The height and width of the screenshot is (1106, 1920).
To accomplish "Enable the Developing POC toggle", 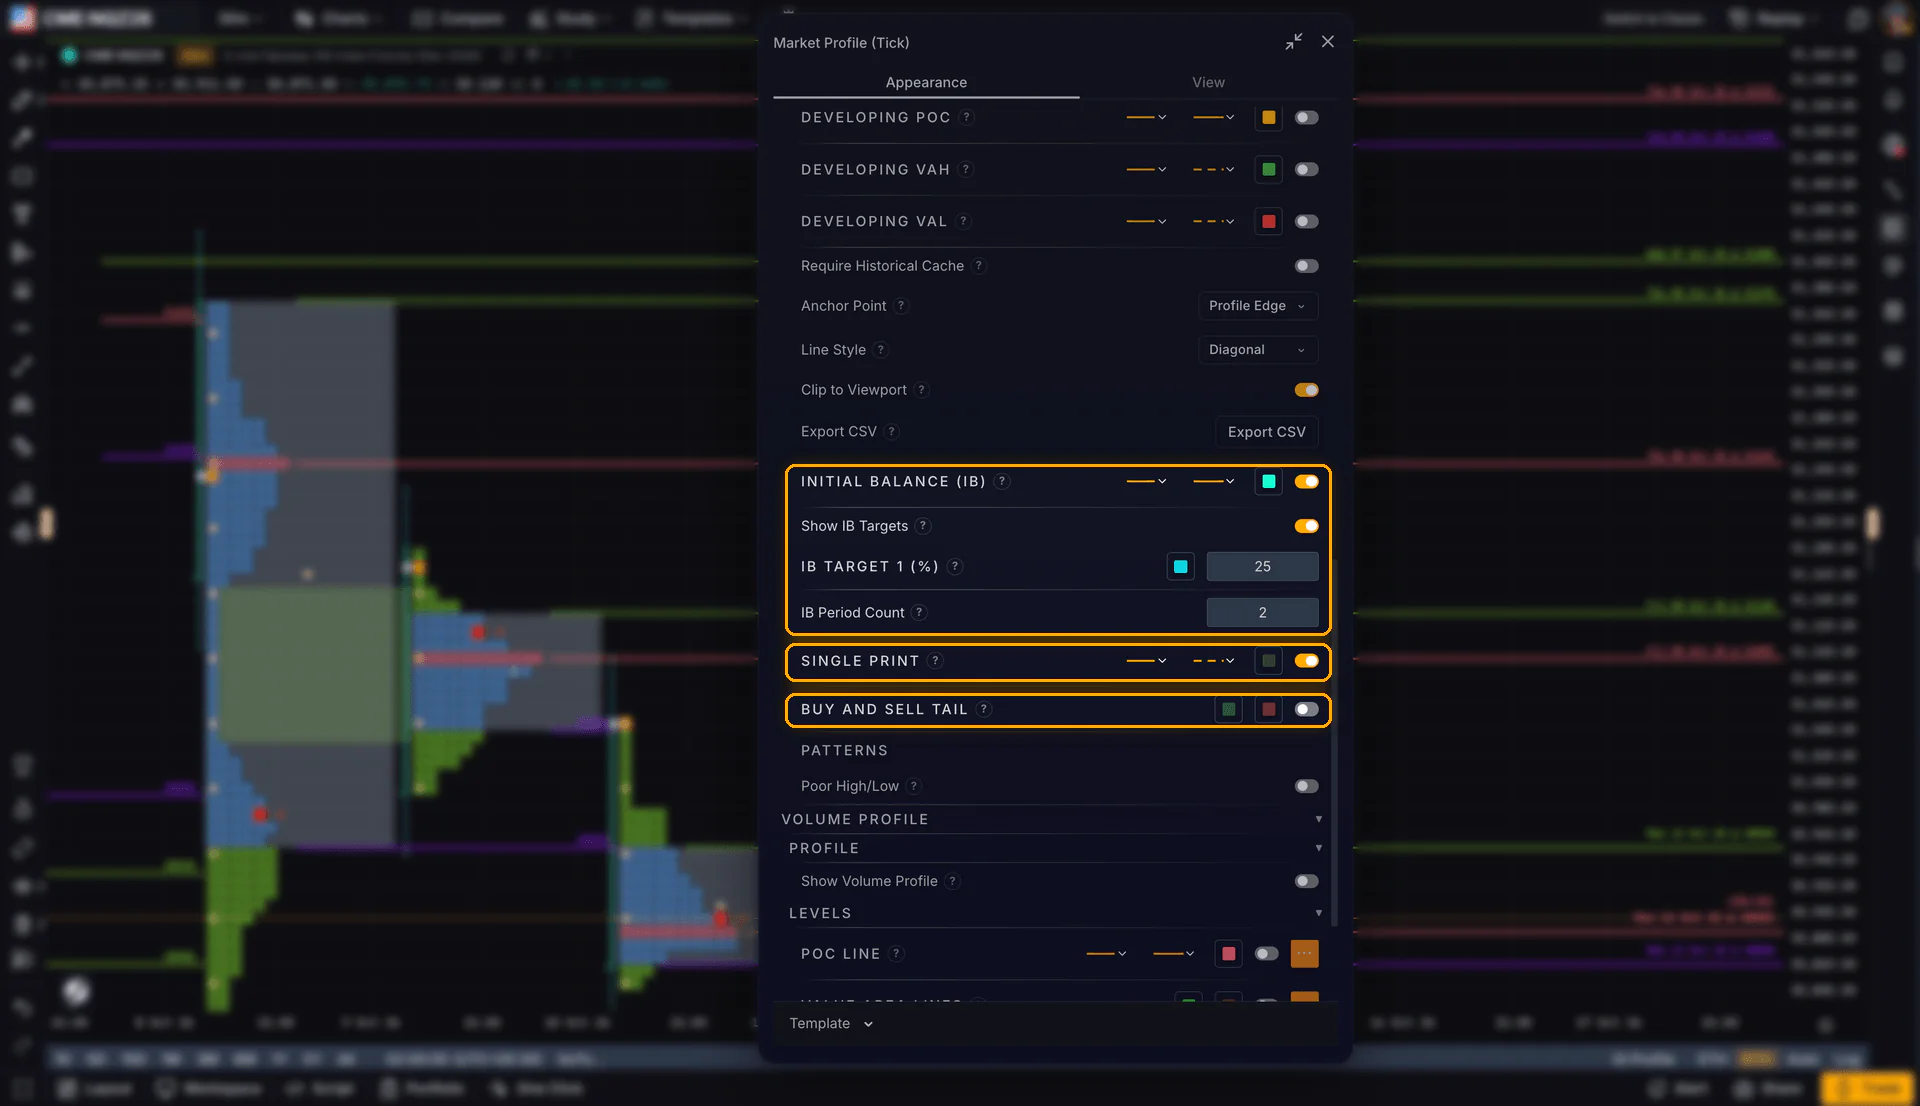I will (x=1306, y=118).
